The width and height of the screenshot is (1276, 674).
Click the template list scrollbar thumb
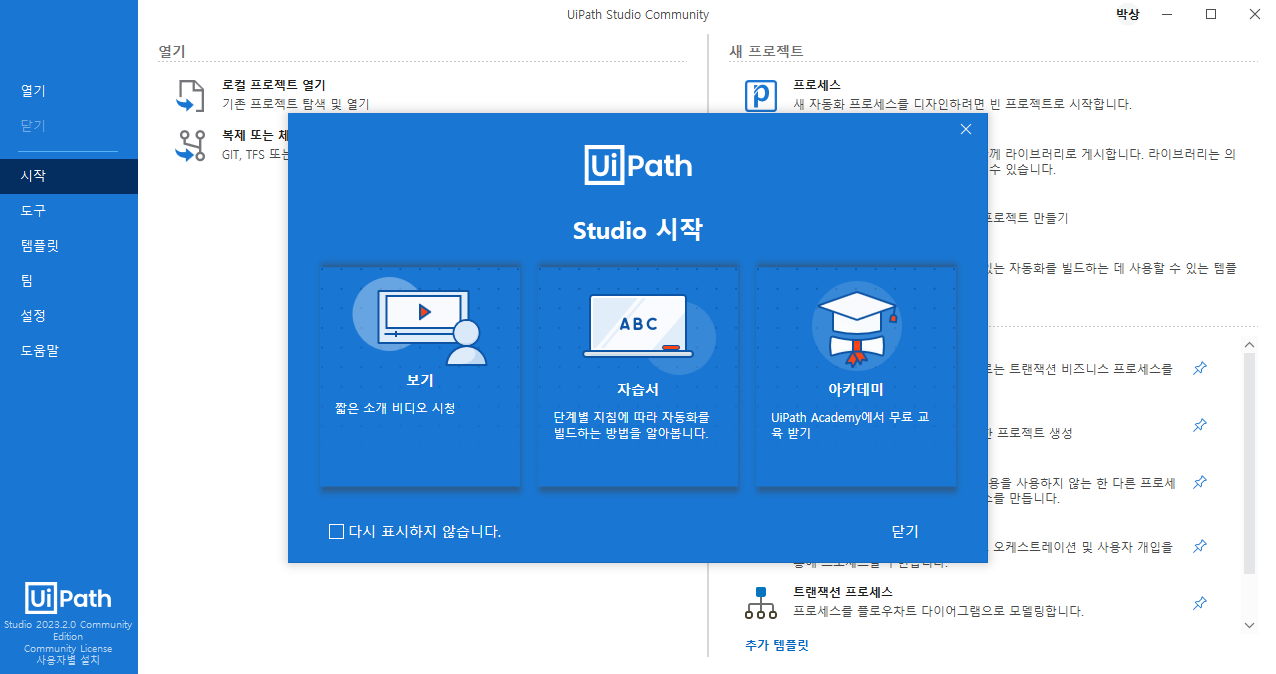(1249, 463)
